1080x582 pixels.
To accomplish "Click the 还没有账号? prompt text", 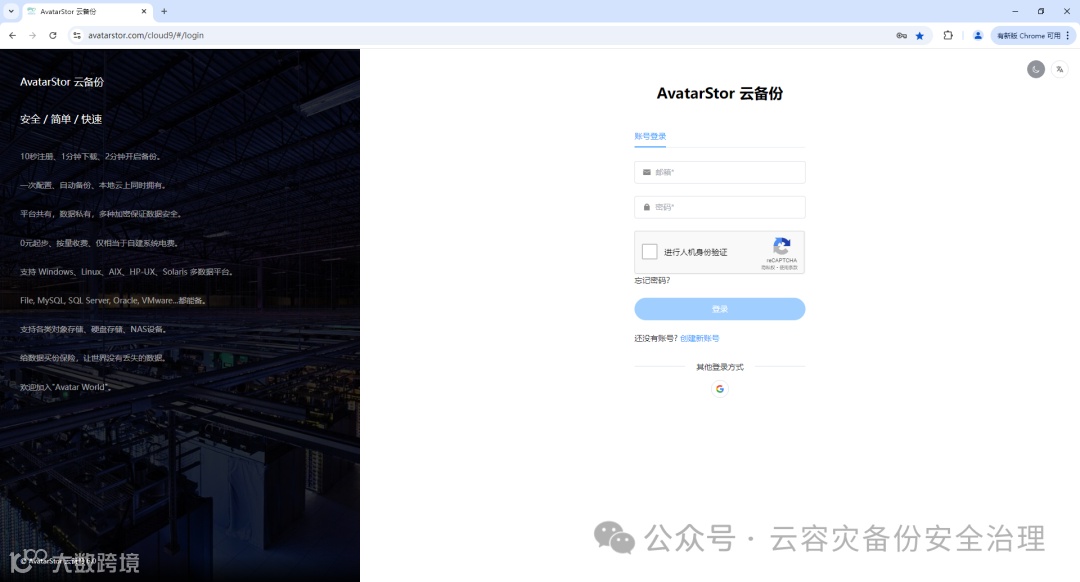I will [656, 338].
